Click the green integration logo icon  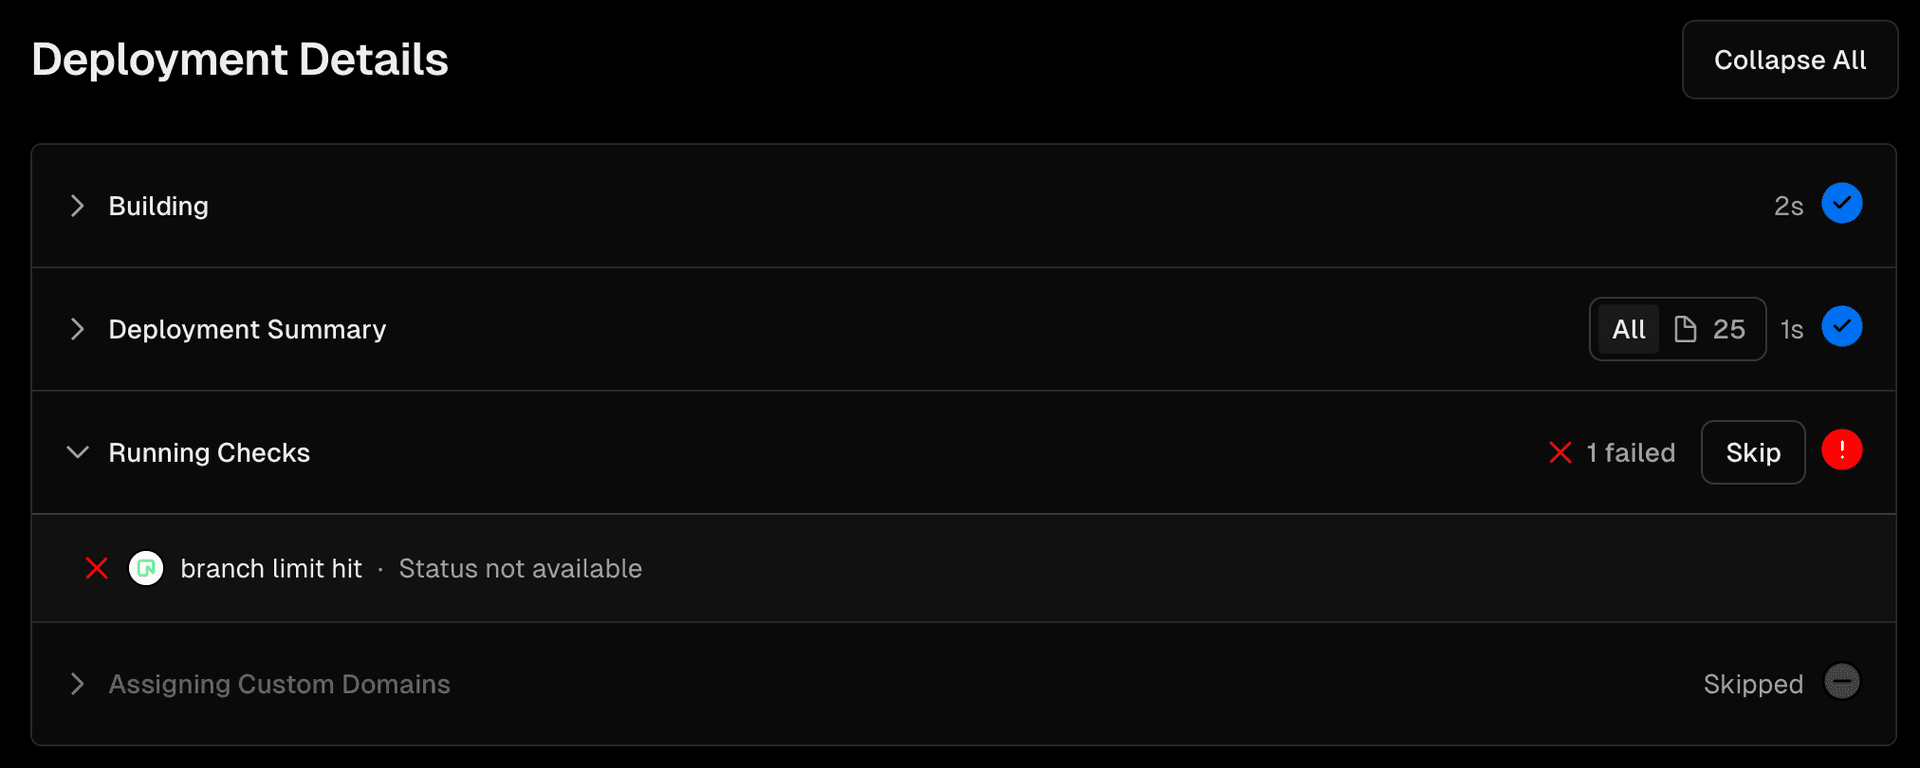(x=146, y=569)
